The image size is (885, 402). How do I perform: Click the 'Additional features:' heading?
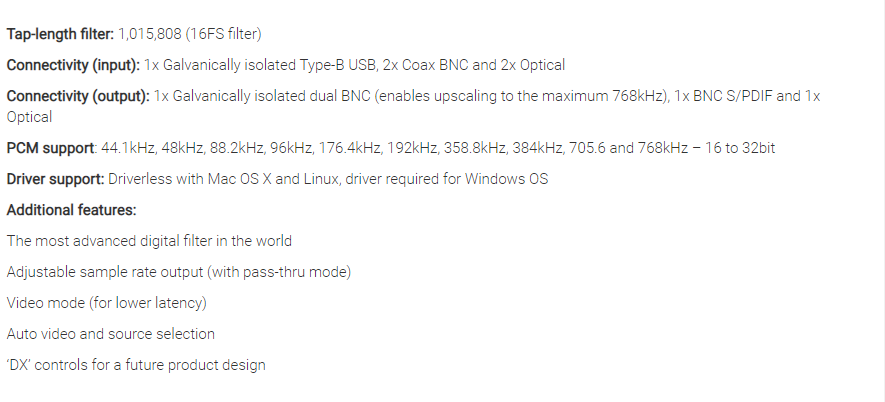71,210
